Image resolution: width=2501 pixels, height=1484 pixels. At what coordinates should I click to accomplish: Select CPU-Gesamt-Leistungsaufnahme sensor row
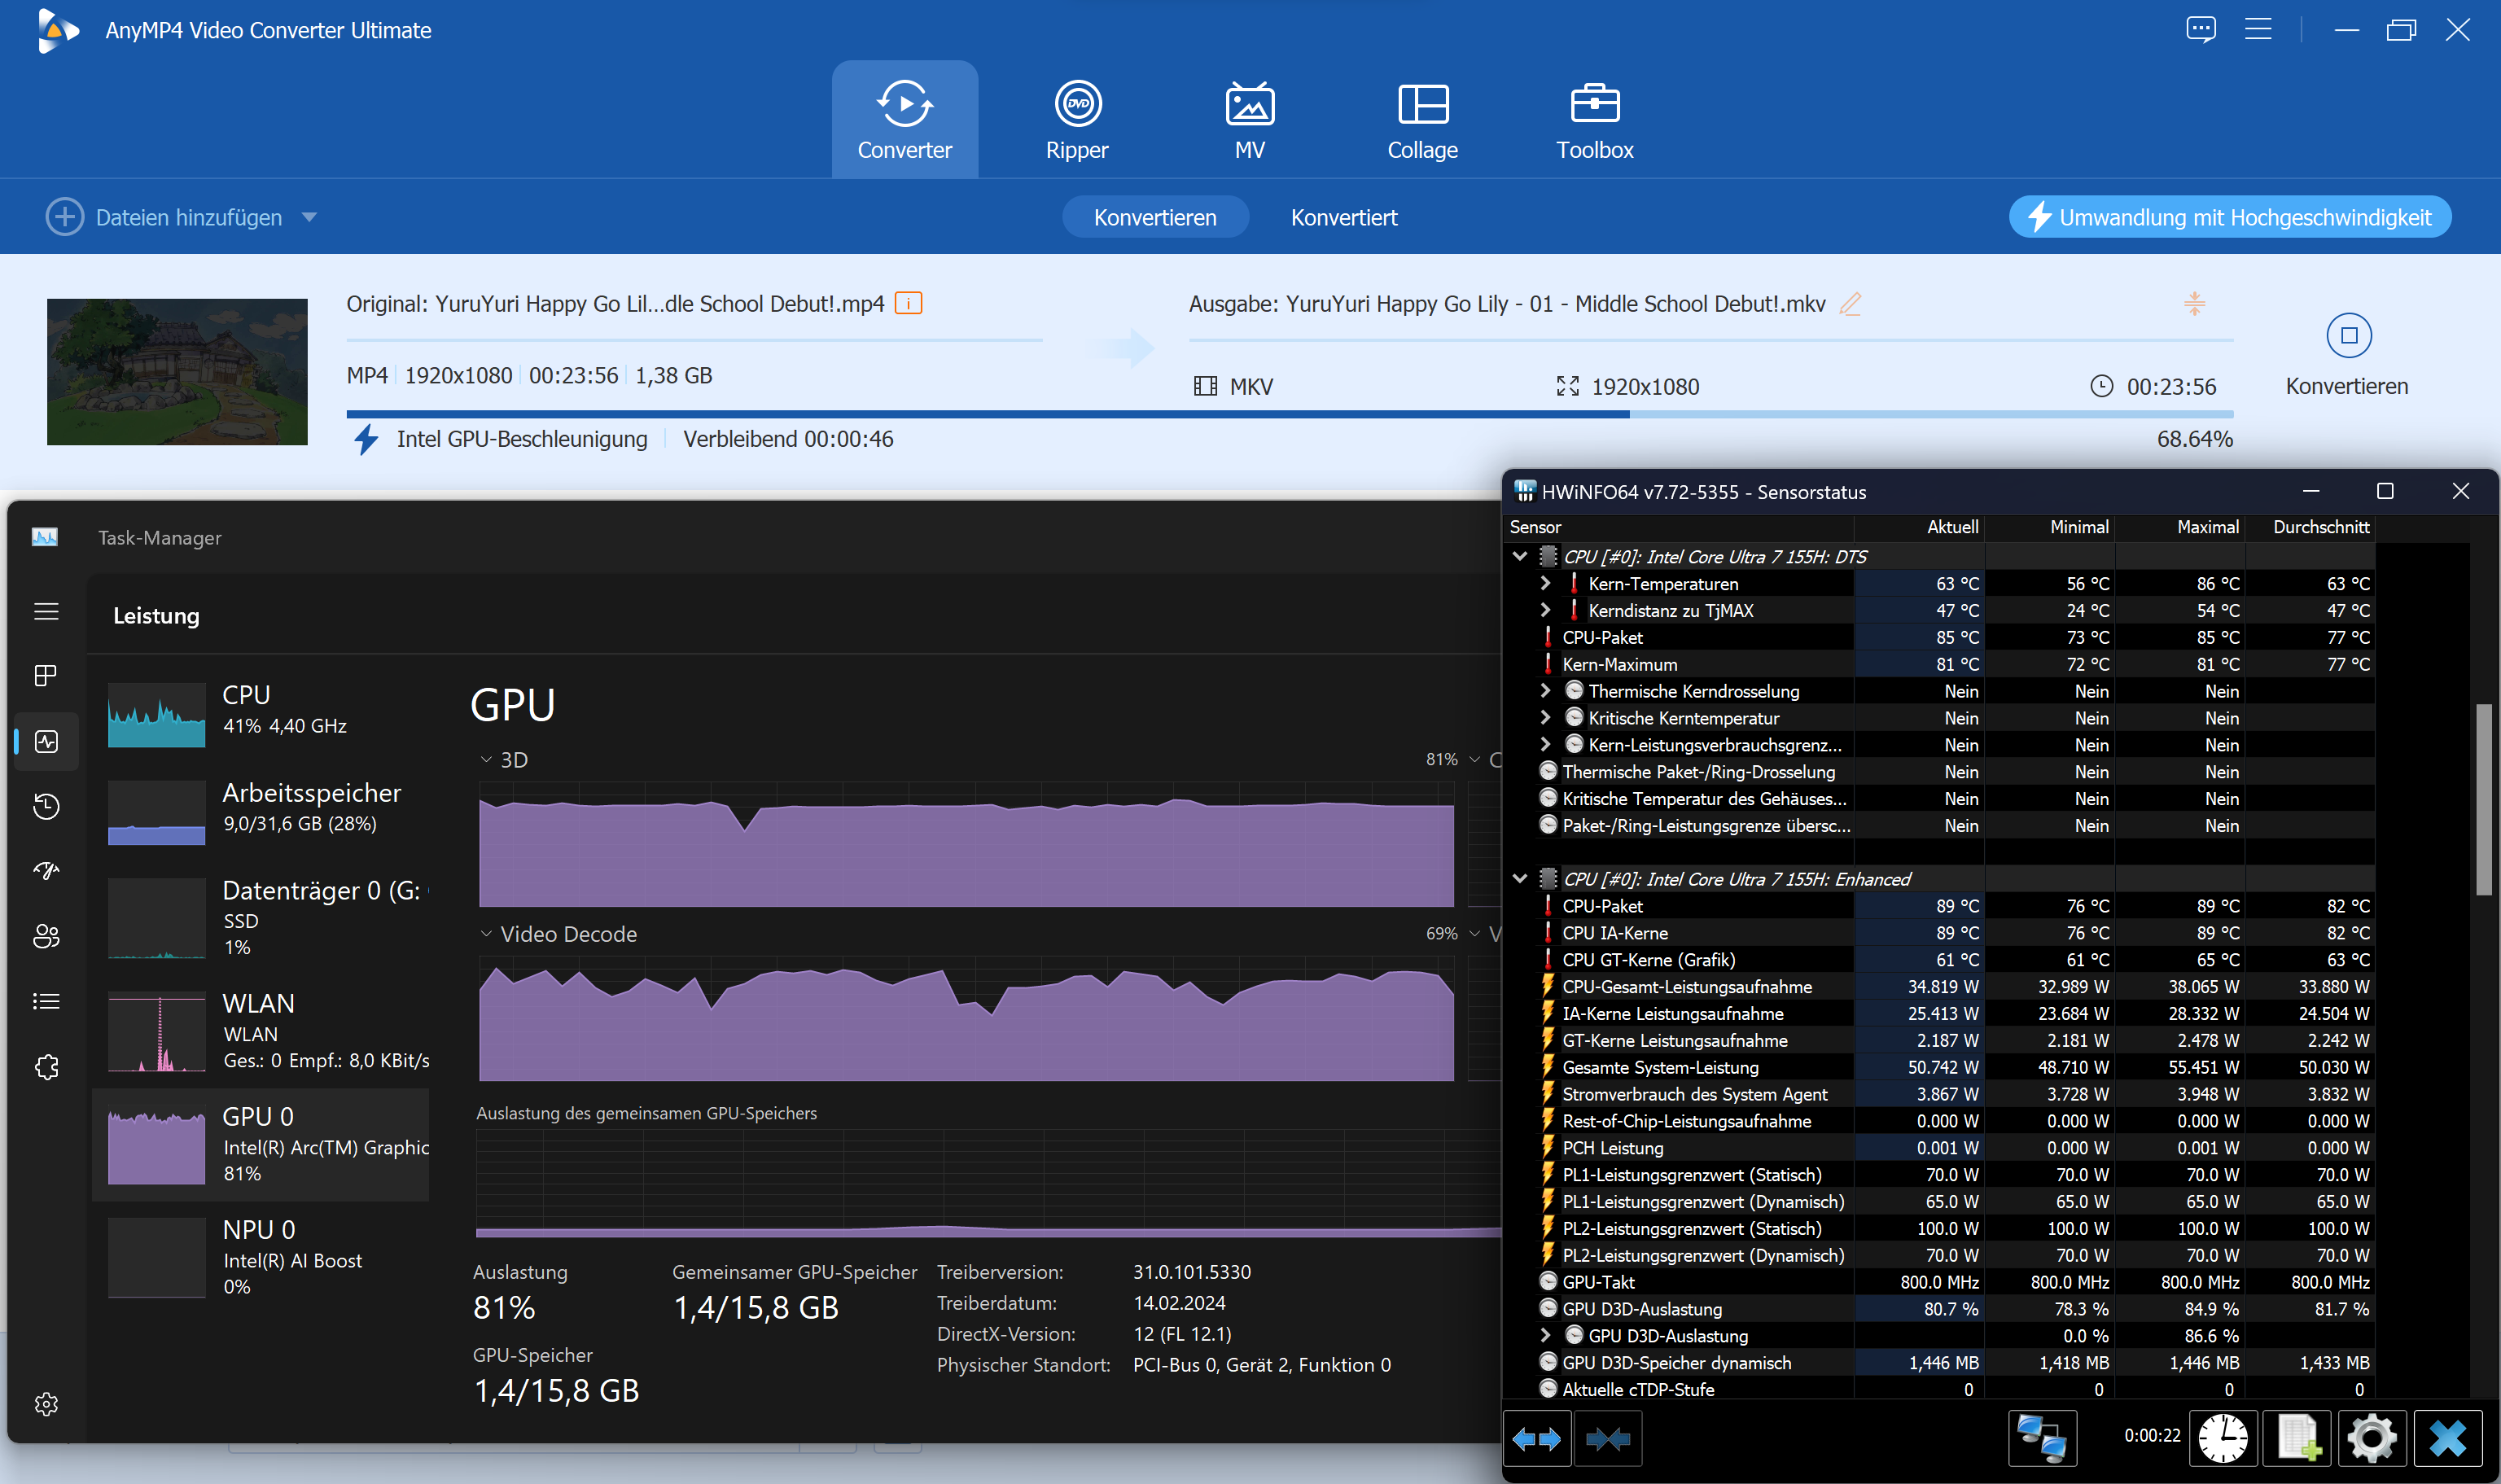pos(1940,986)
